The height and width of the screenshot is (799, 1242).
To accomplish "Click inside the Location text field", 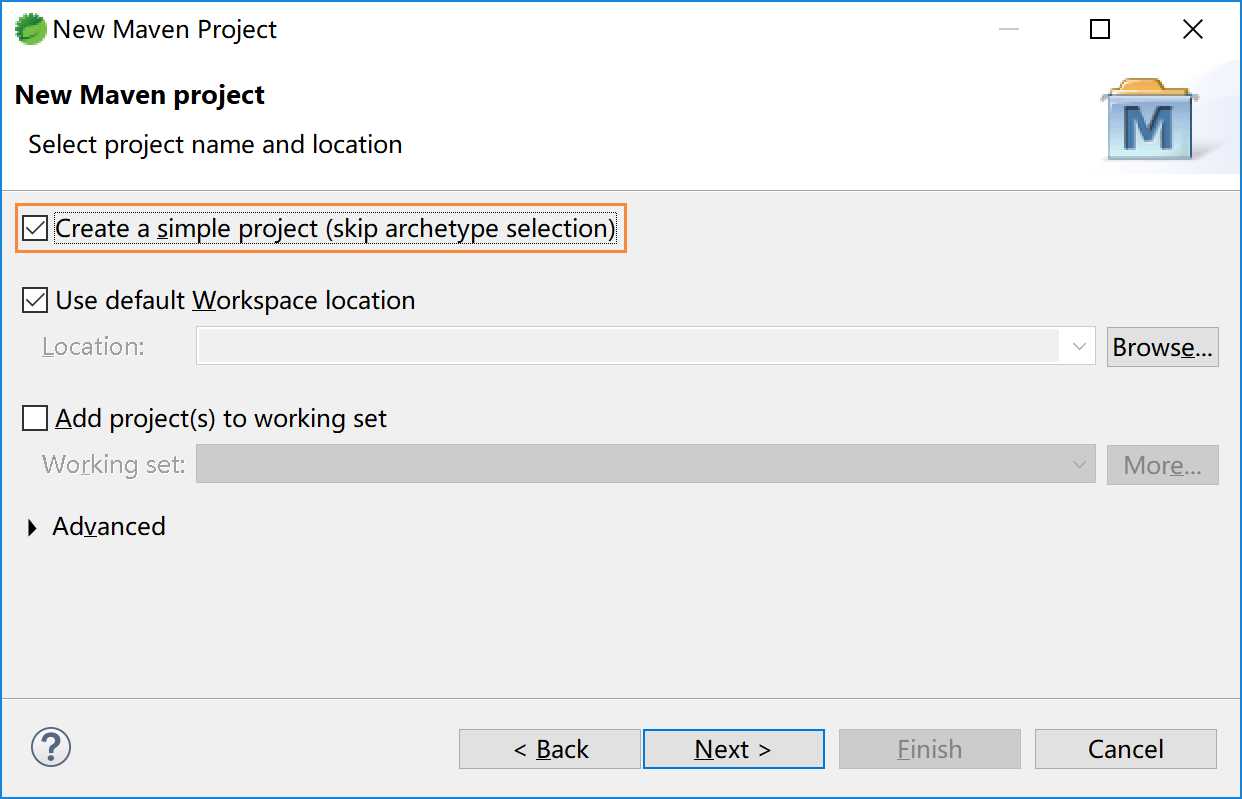I will click(x=630, y=347).
